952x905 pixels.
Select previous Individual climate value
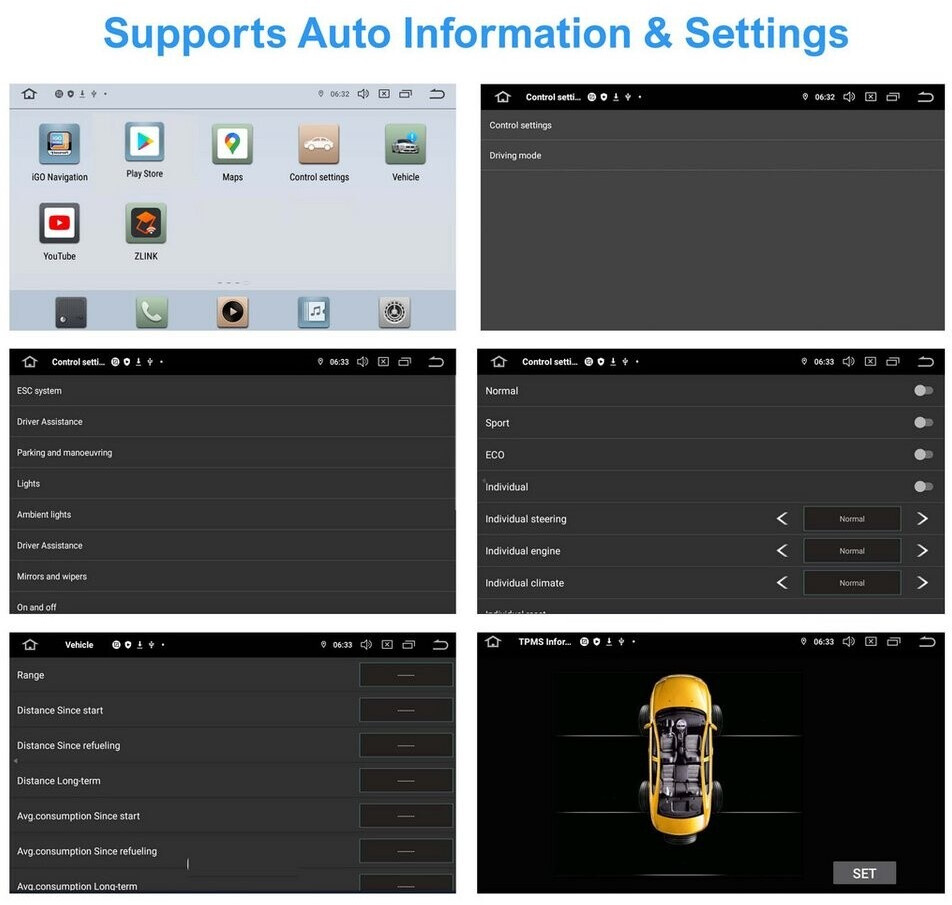coord(782,583)
